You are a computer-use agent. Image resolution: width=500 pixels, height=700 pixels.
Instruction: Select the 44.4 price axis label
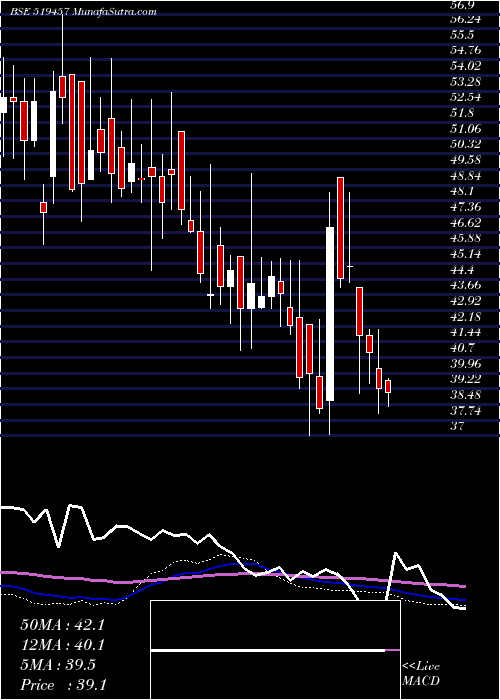pyautogui.click(x=464, y=270)
